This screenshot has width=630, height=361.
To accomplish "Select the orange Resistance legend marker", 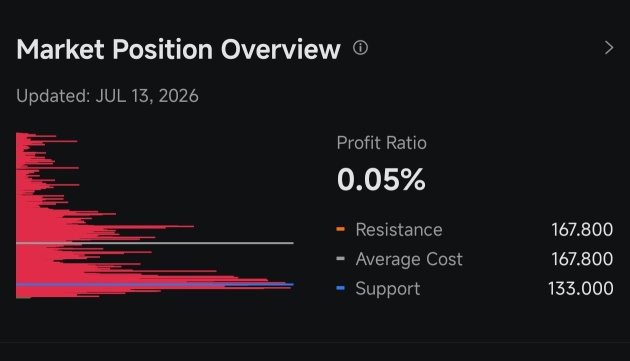I will tap(340, 229).
